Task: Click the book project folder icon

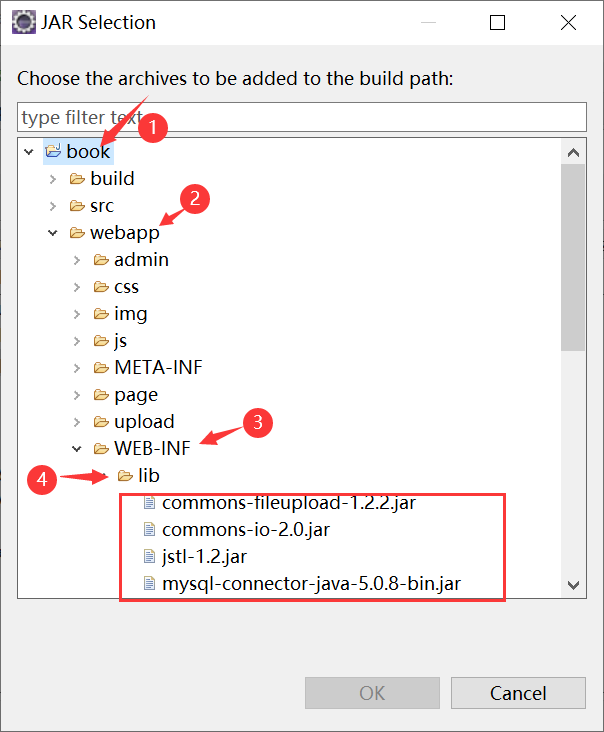Action: 53,152
